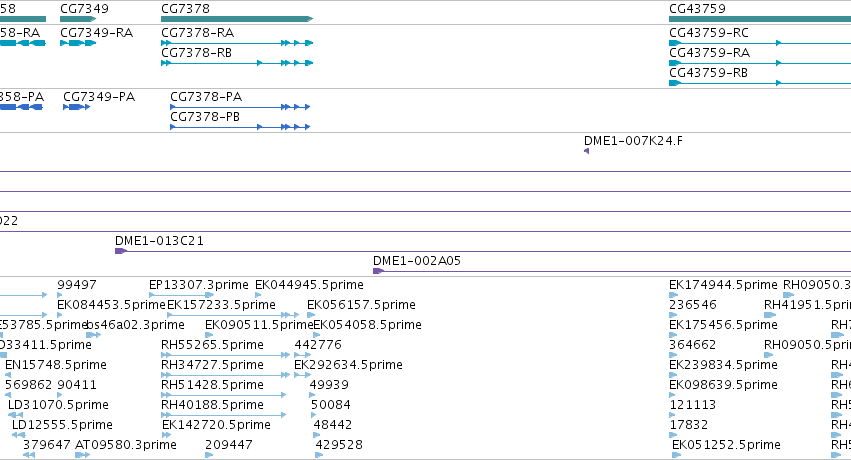Screen dimensions: 851x460
Task: Click the EK174944.5prime EST arrow
Action: point(674,295)
